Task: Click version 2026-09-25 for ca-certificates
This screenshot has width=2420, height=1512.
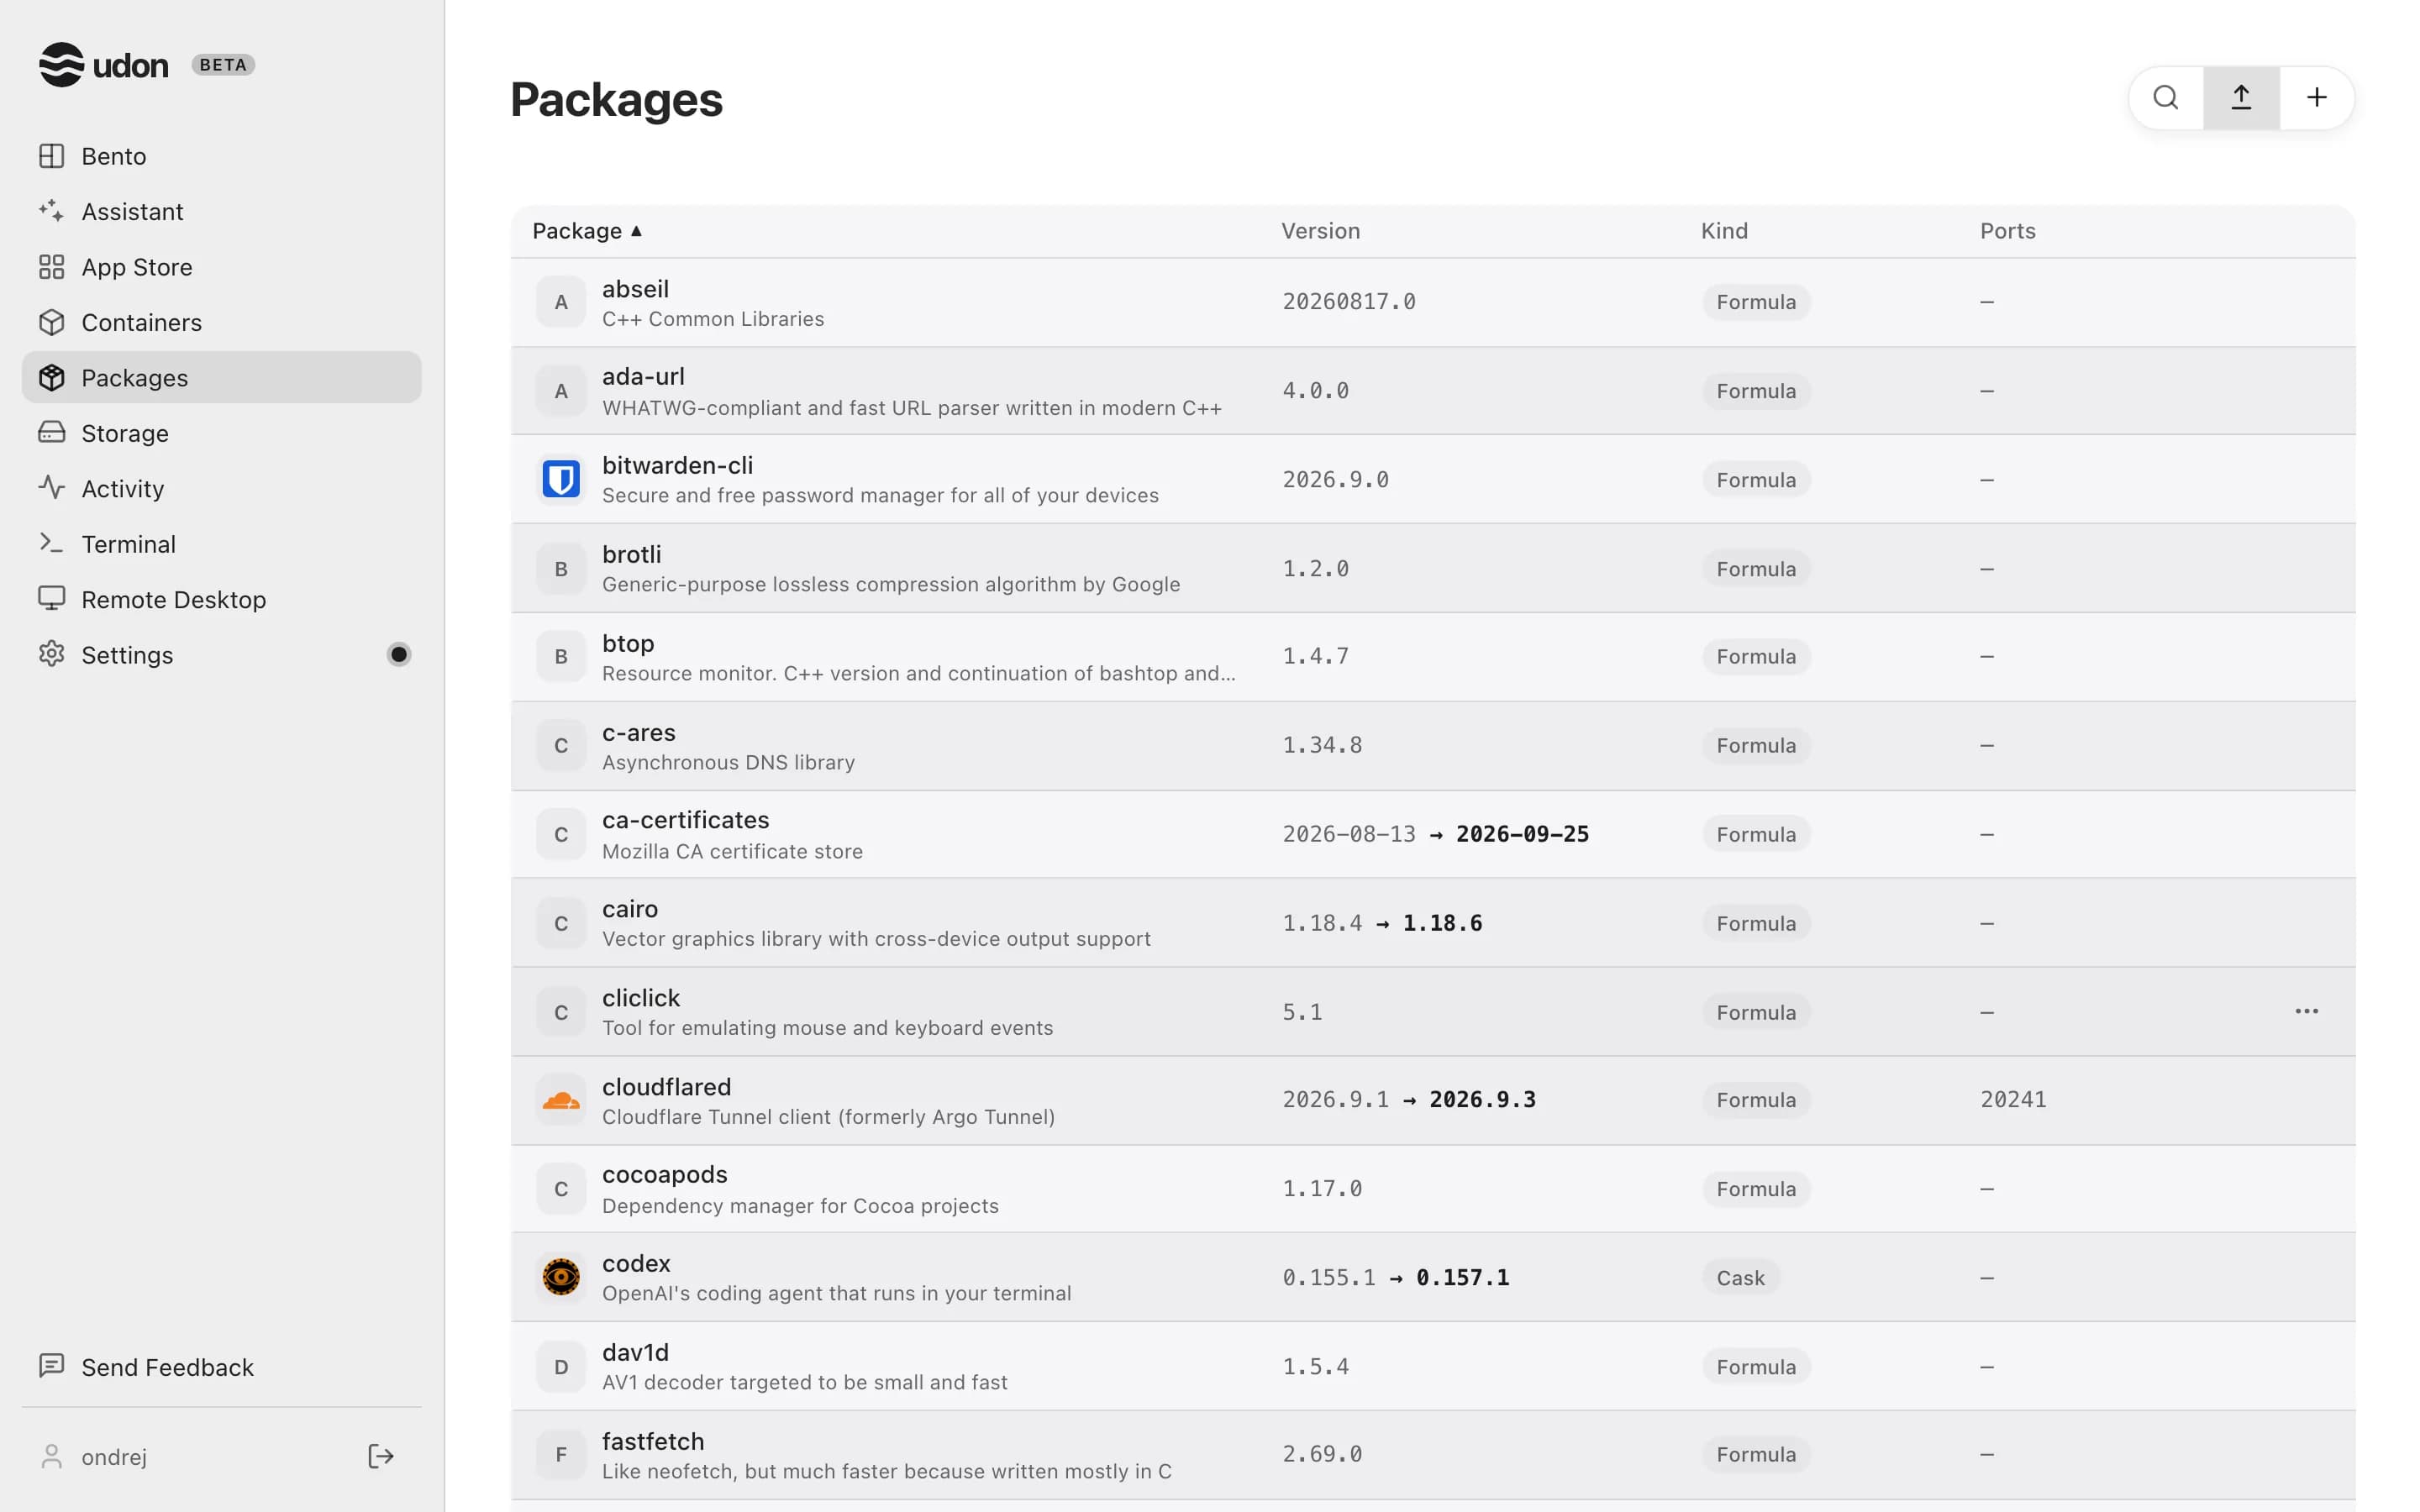Action: click(x=1521, y=834)
